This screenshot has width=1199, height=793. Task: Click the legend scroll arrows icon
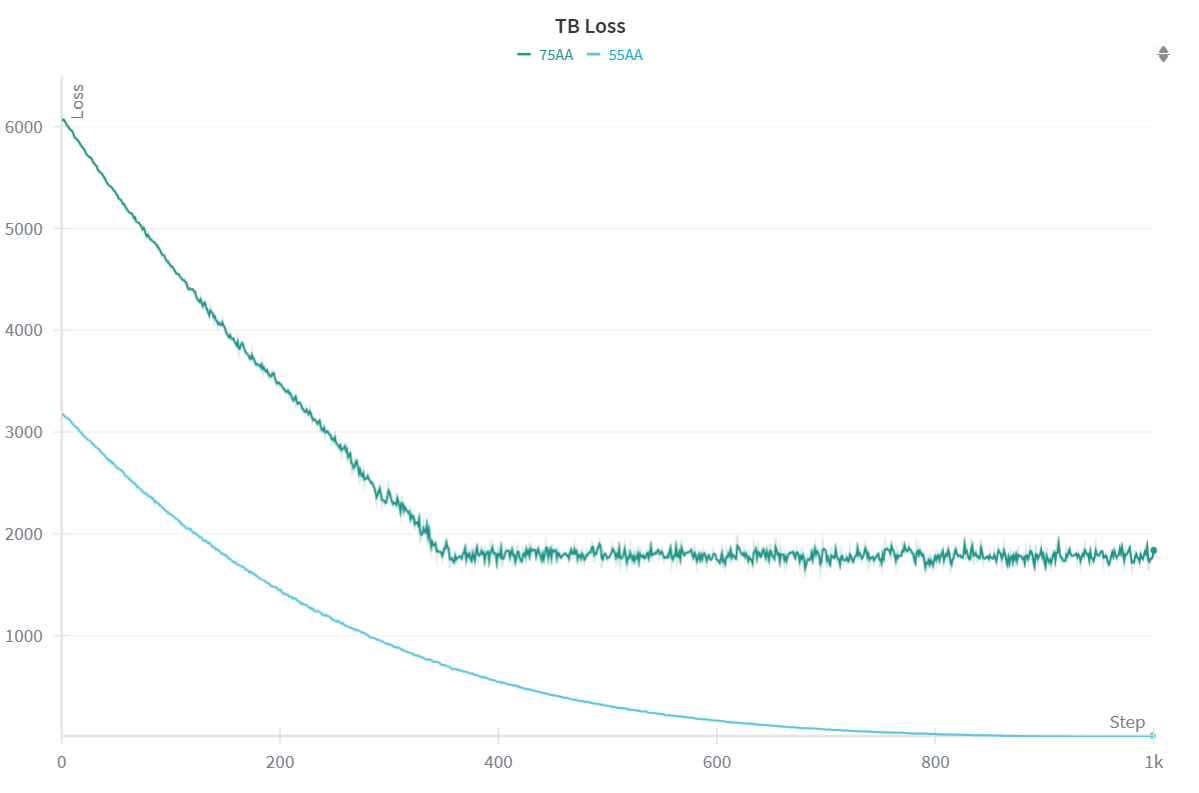point(1163,54)
